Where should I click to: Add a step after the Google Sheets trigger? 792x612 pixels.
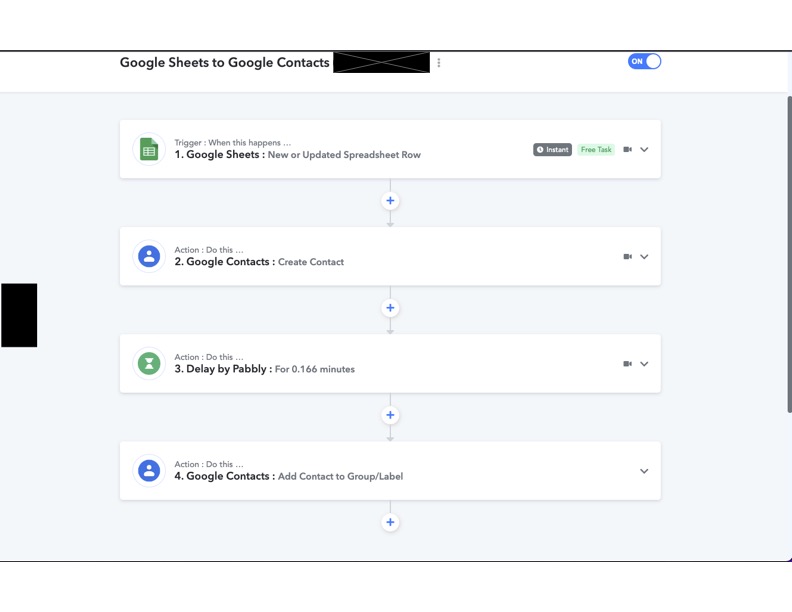[390, 200]
